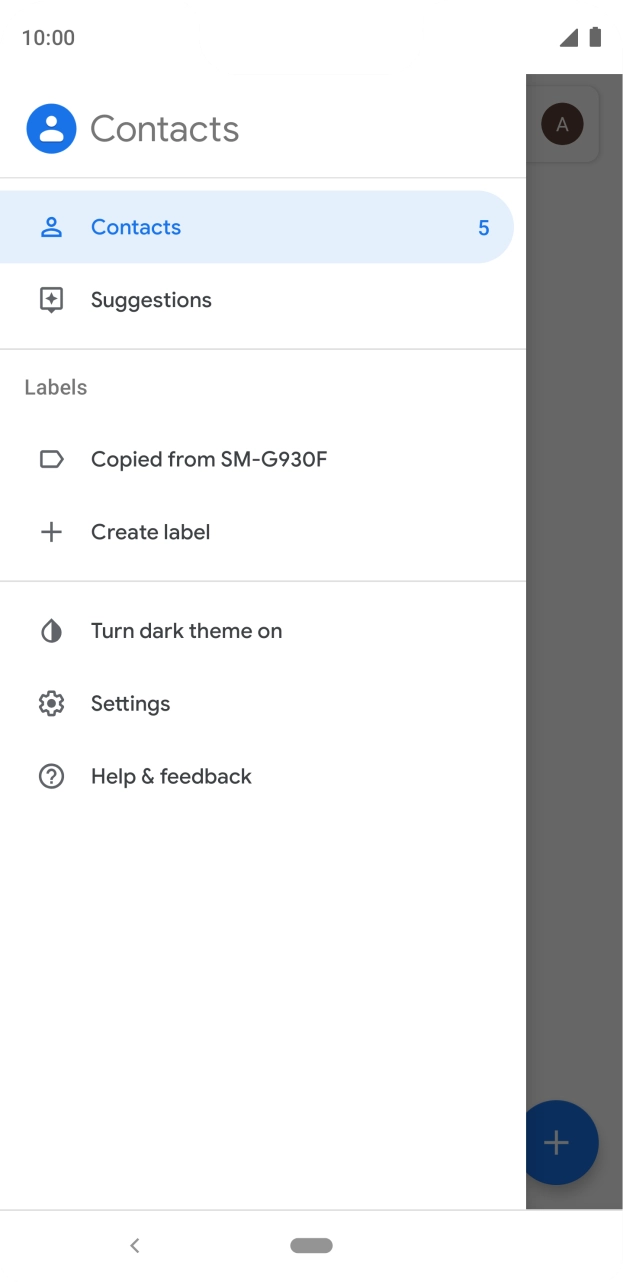Screen dimensions: 623x1282
Task: Tap the blue Contacts app logo
Action: 51,129
